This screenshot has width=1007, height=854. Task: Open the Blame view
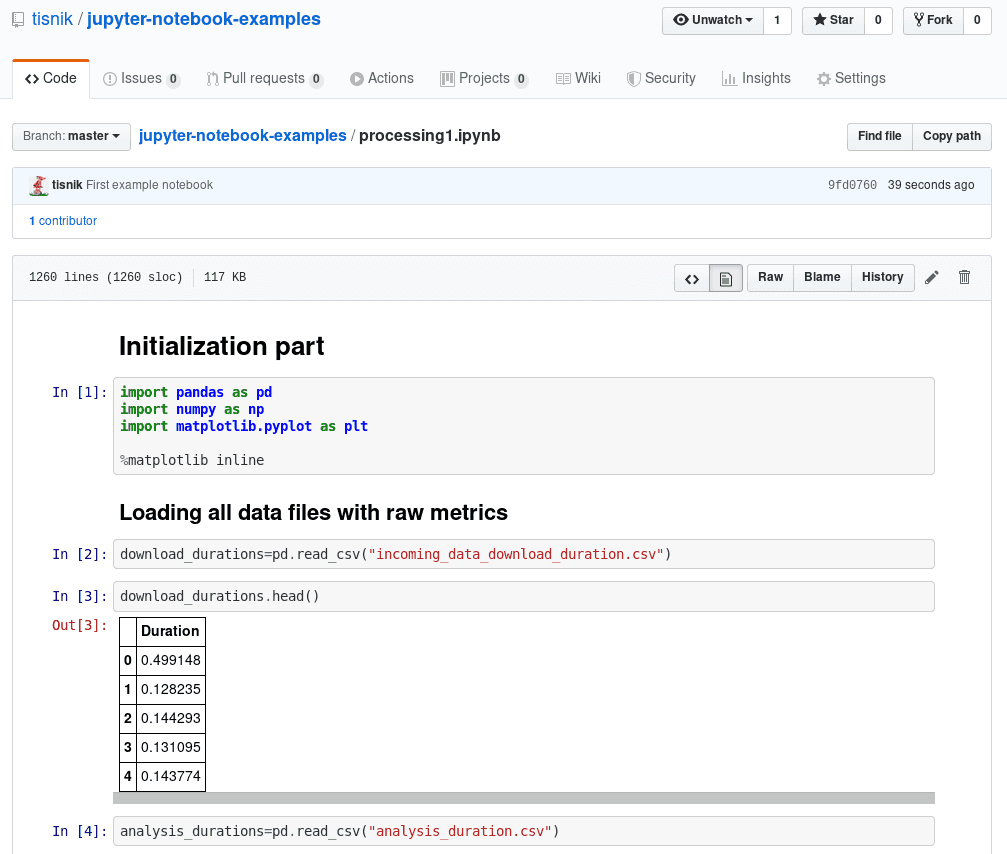point(822,277)
